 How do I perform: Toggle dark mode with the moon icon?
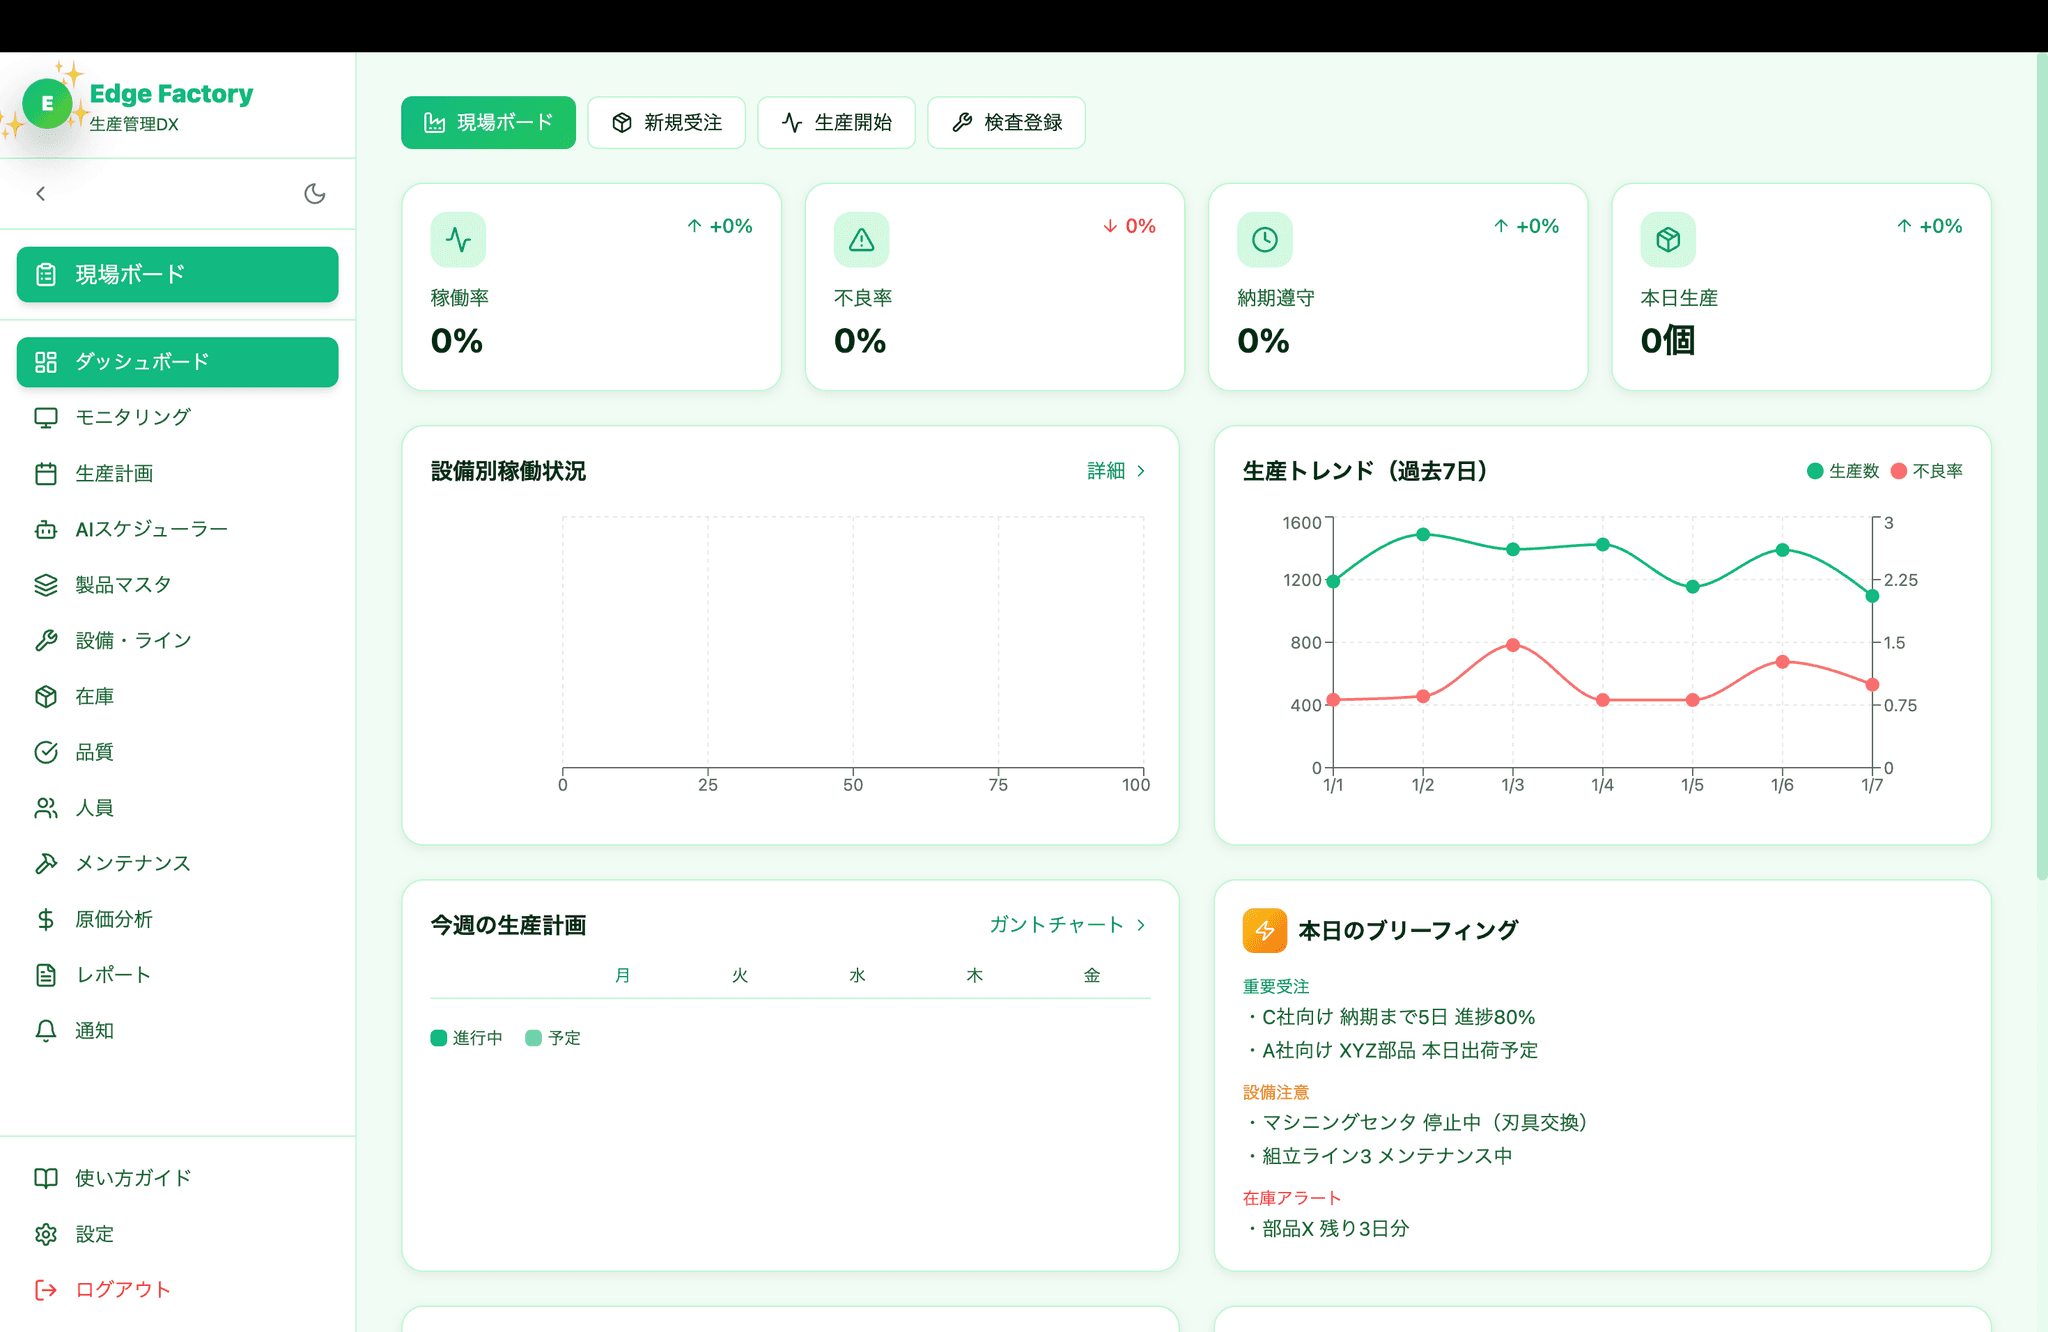(315, 193)
